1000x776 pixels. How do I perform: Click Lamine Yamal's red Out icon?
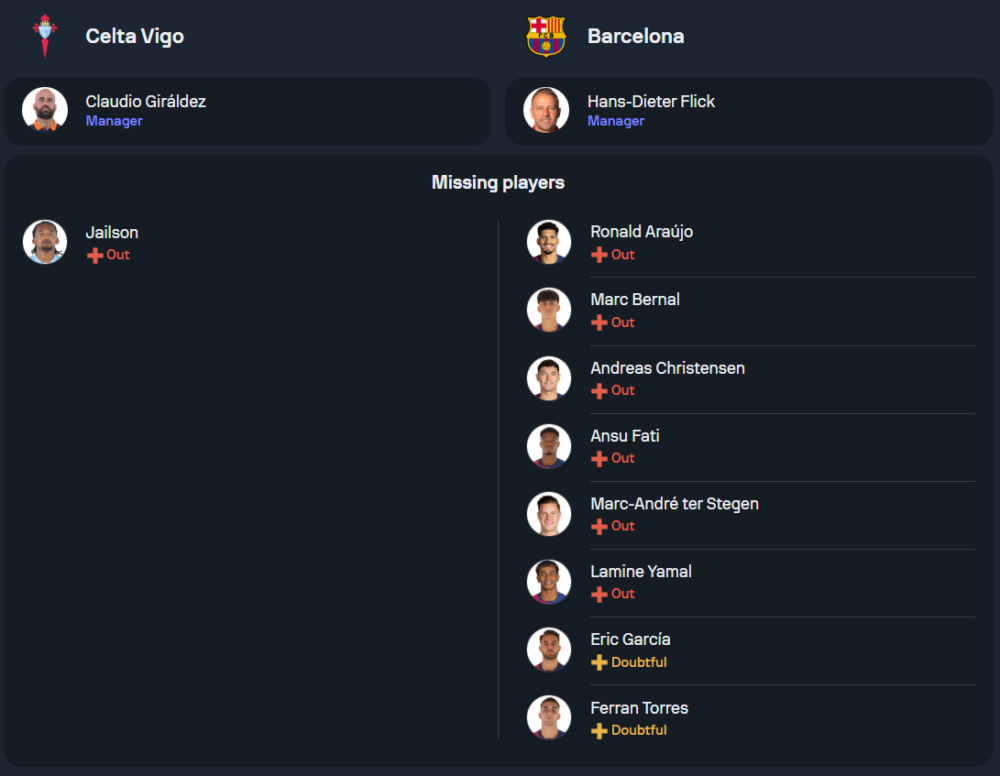click(x=599, y=595)
